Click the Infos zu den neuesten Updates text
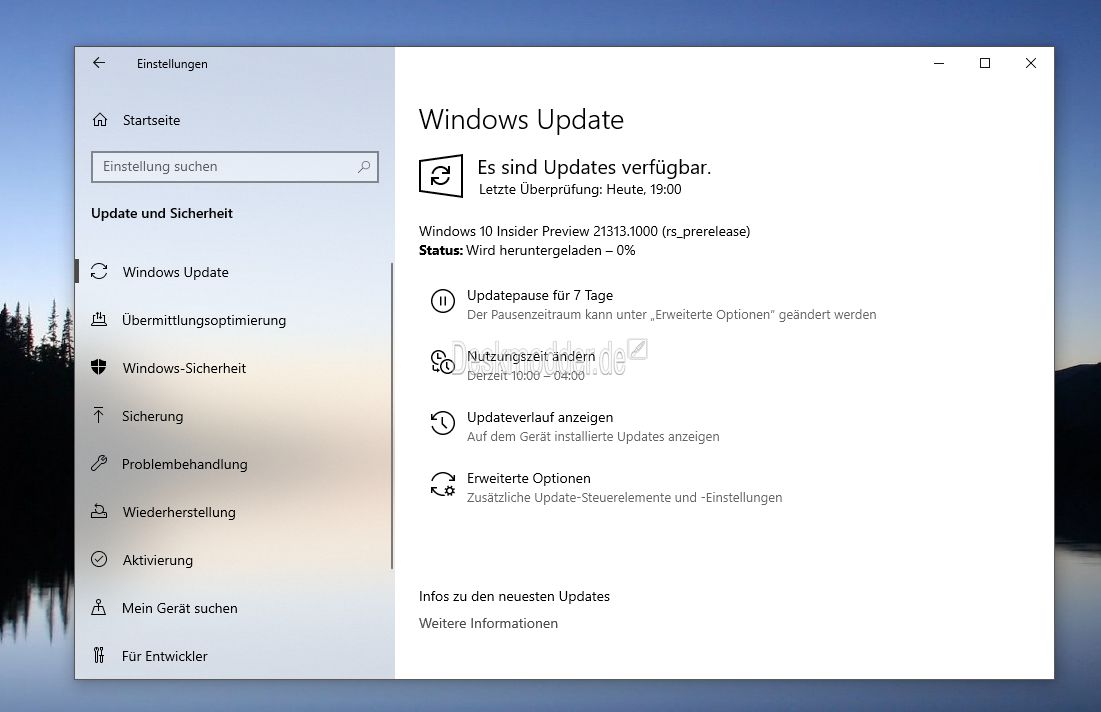 click(514, 596)
